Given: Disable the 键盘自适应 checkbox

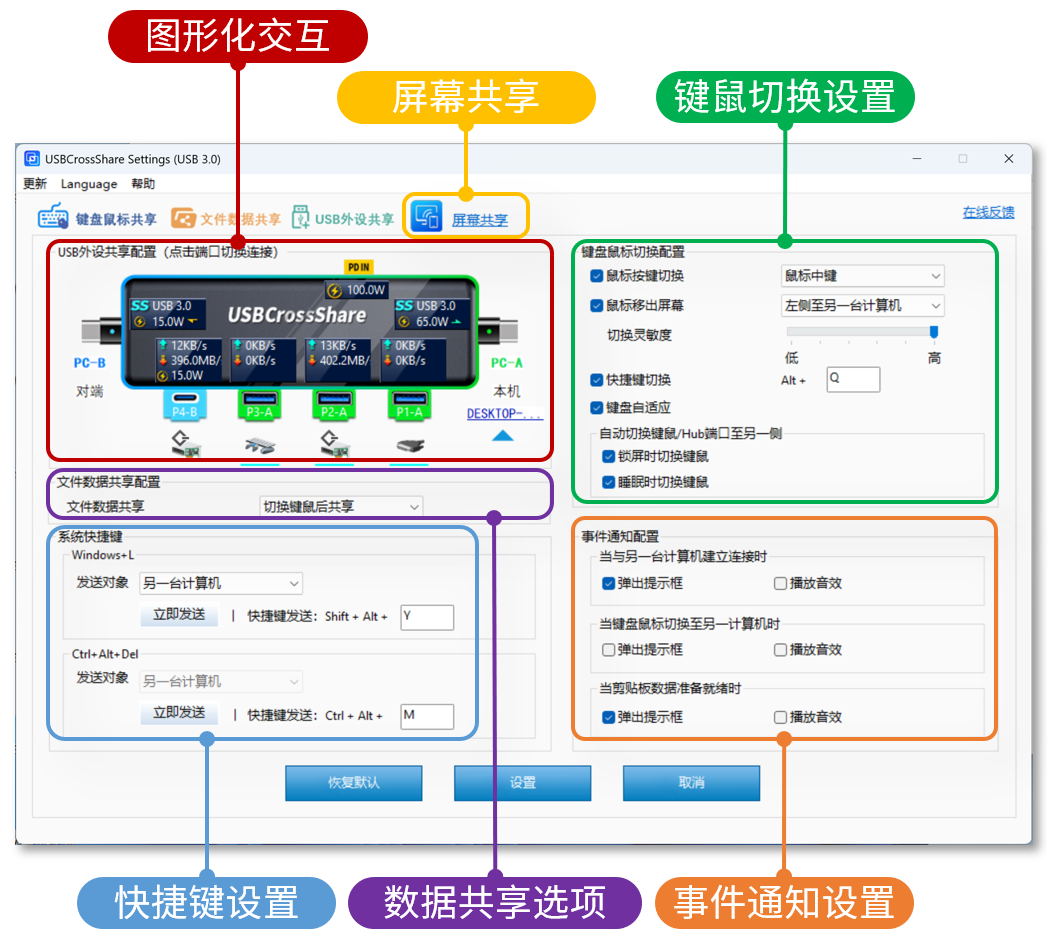Looking at the screenshot, I should click(597, 408).
